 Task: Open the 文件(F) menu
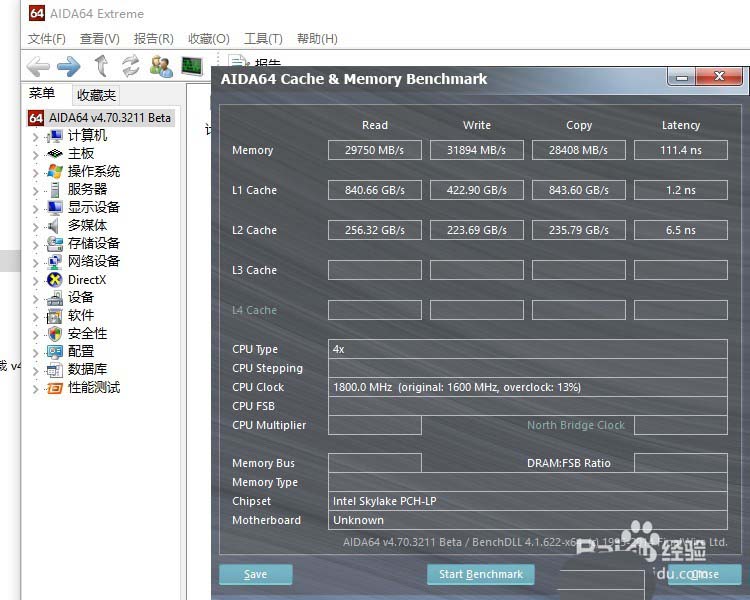pyautogui.click(x=46, y=39)
